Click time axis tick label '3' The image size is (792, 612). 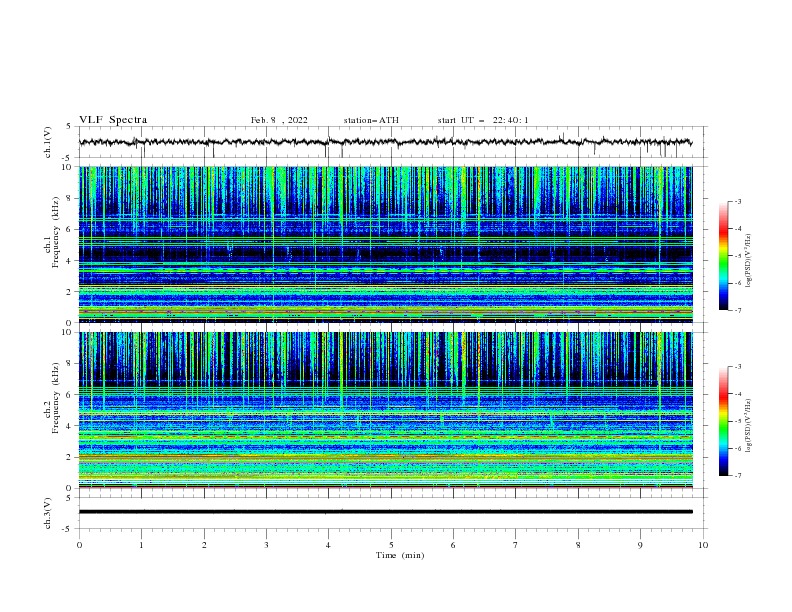266,545
